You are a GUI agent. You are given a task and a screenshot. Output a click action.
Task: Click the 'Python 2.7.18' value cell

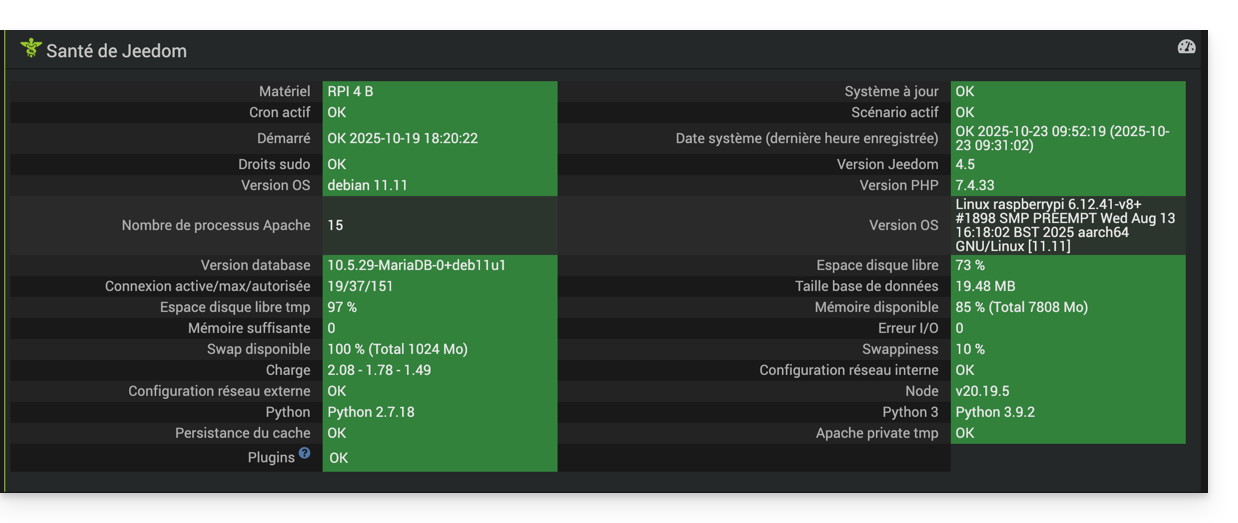tap(370, 412)
